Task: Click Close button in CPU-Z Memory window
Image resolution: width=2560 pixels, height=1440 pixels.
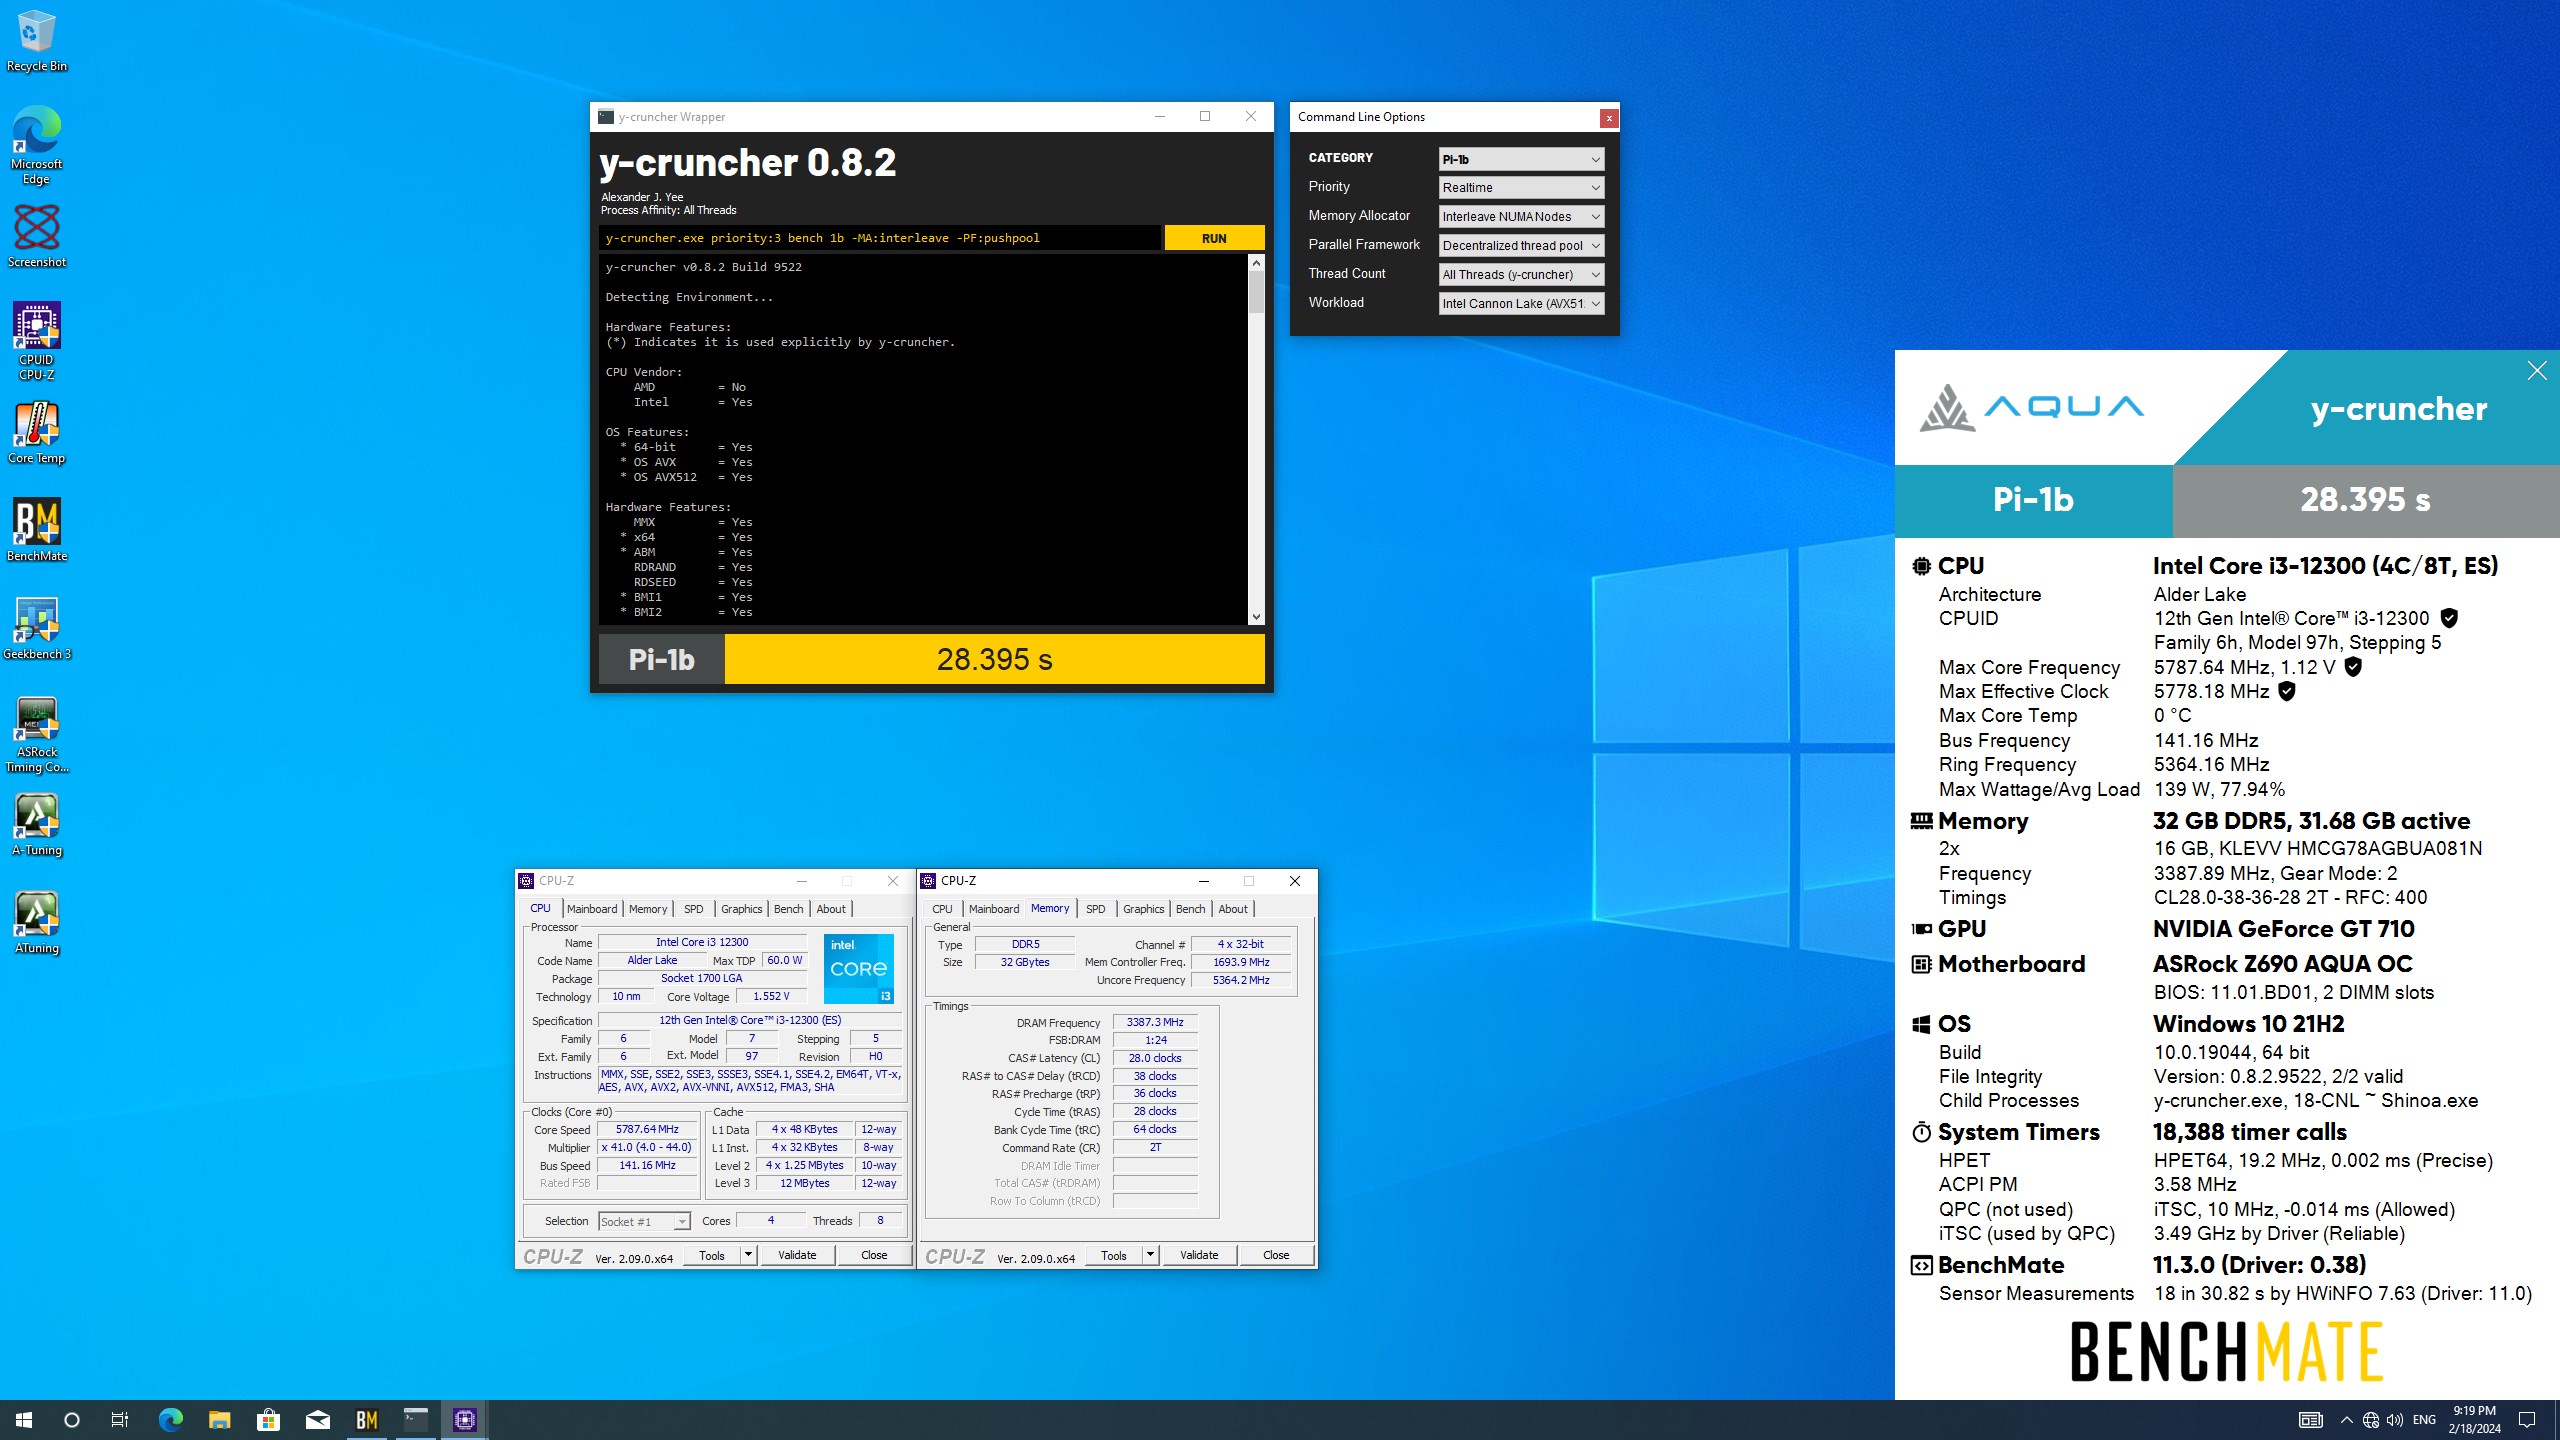Action: click(x=1276, y=1255)
